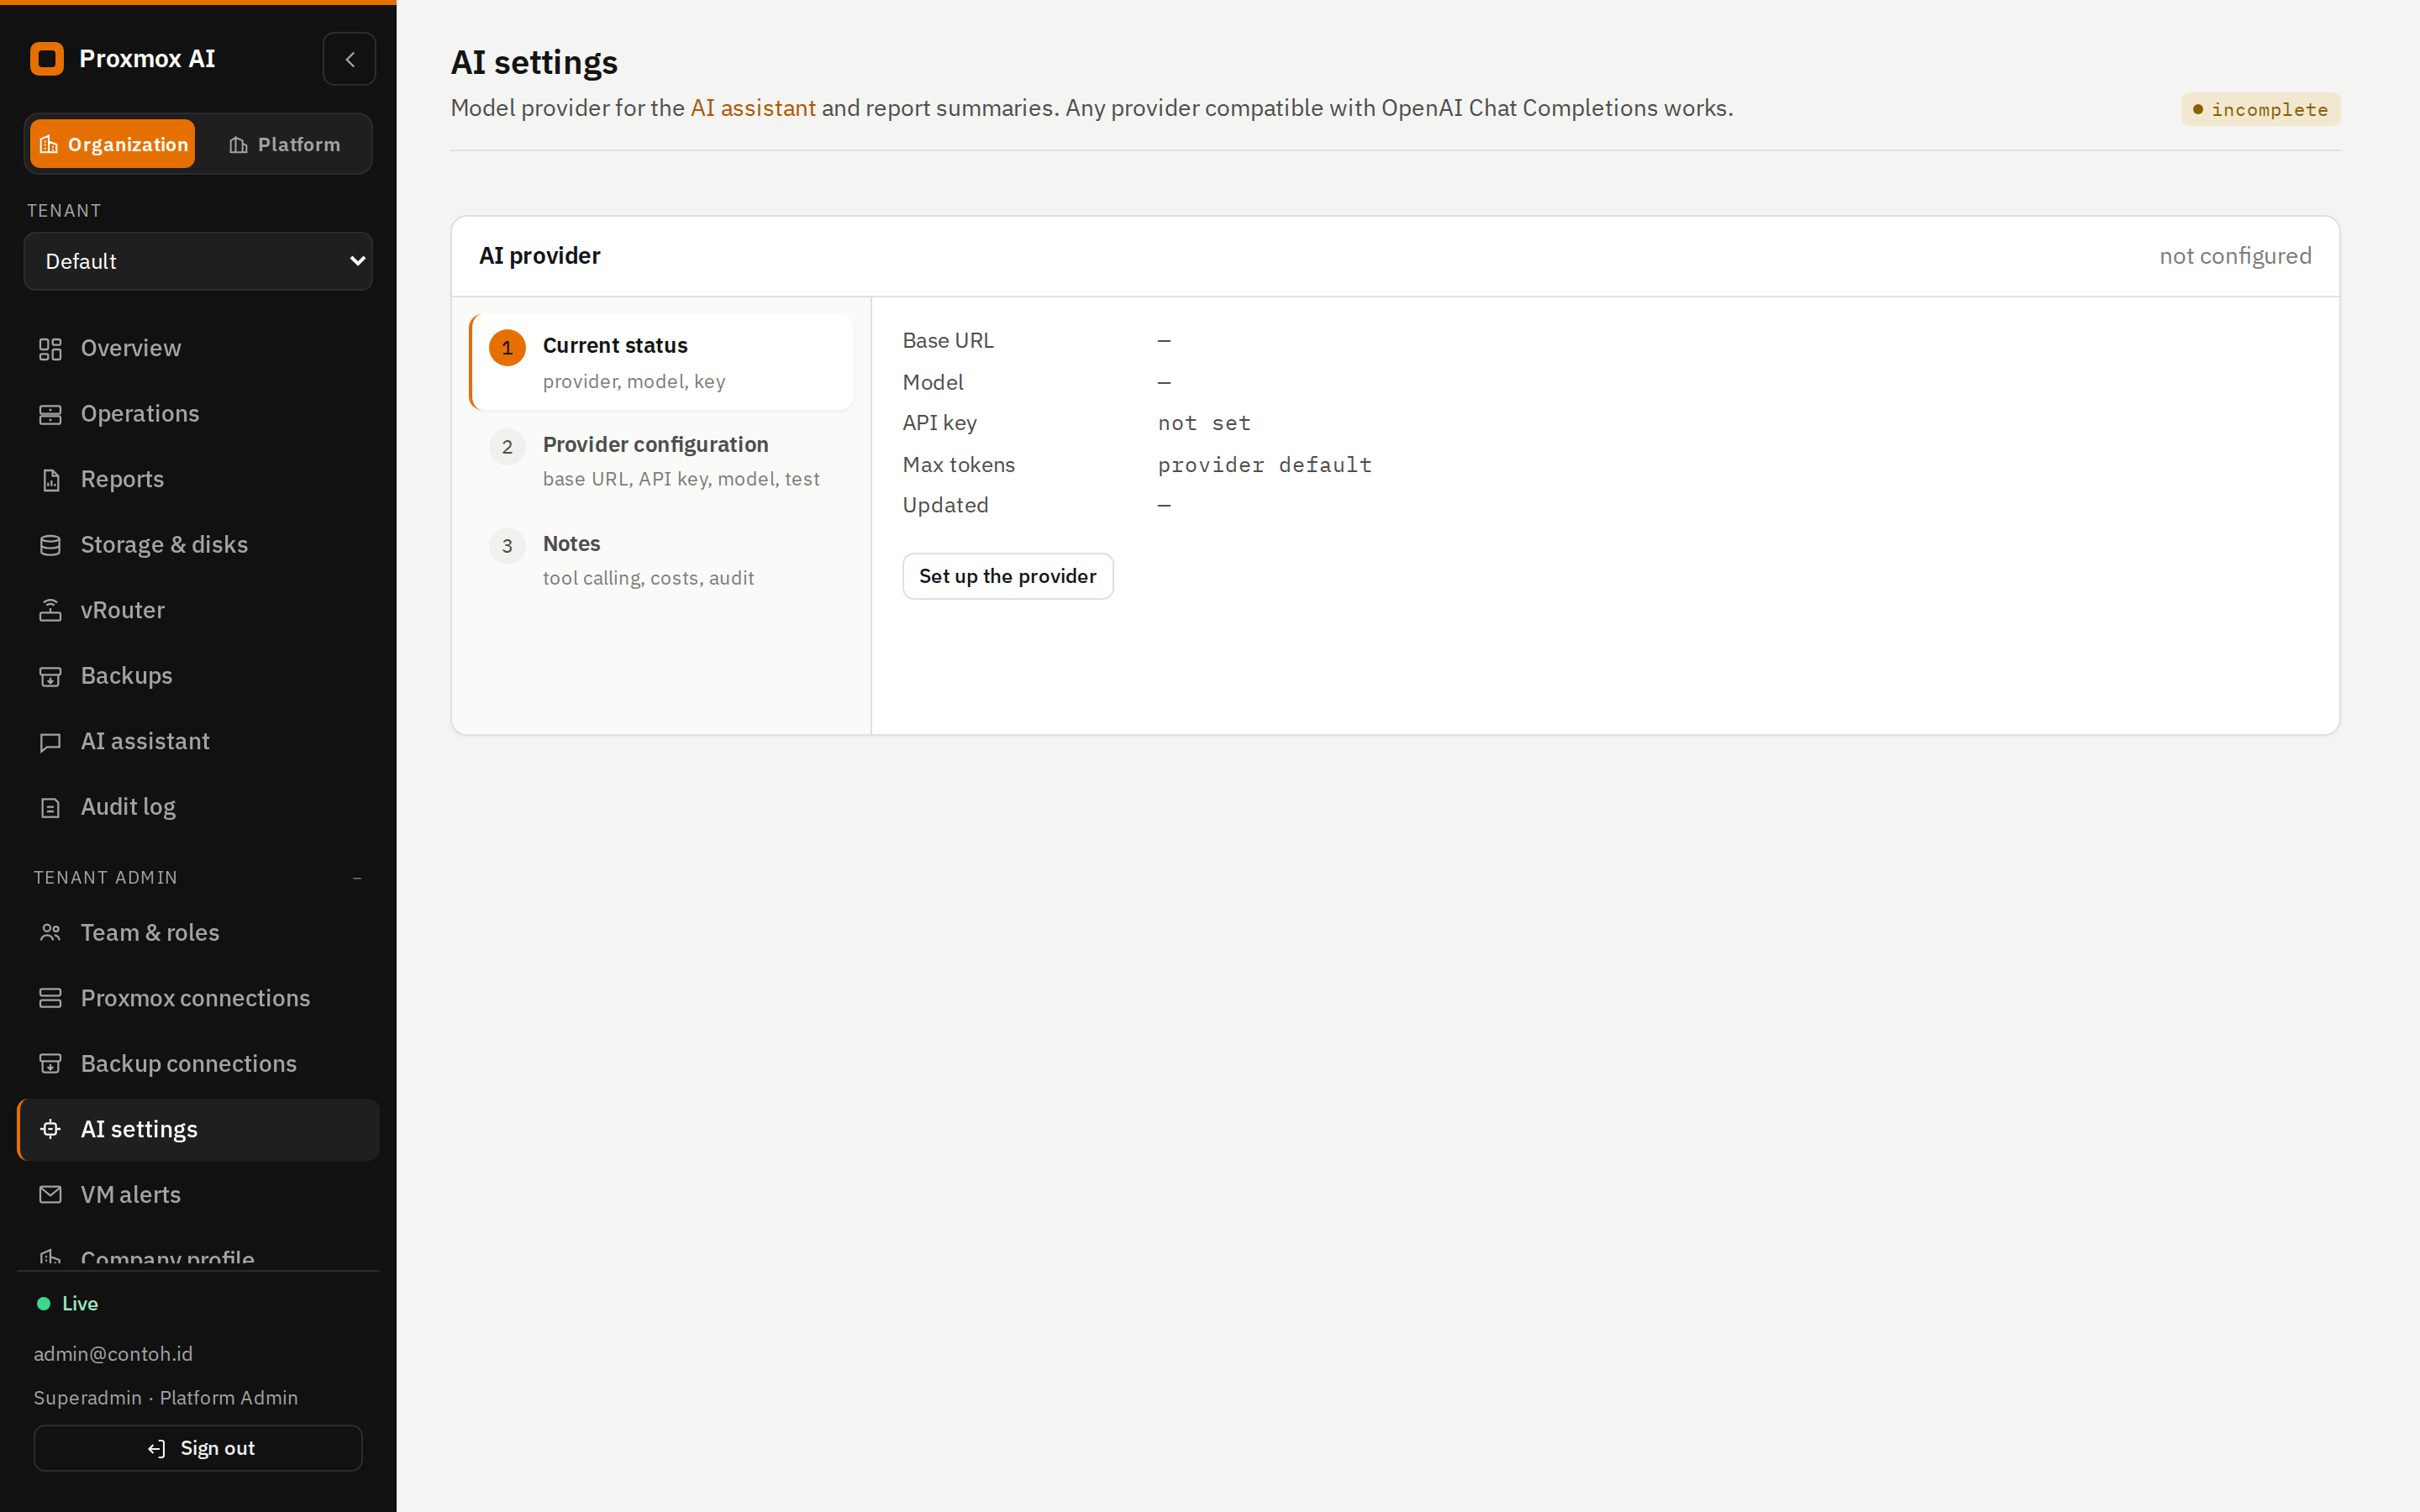The image size is (2420, 1512).
Task: Select step 3 Notes
Action: point(661,560)
